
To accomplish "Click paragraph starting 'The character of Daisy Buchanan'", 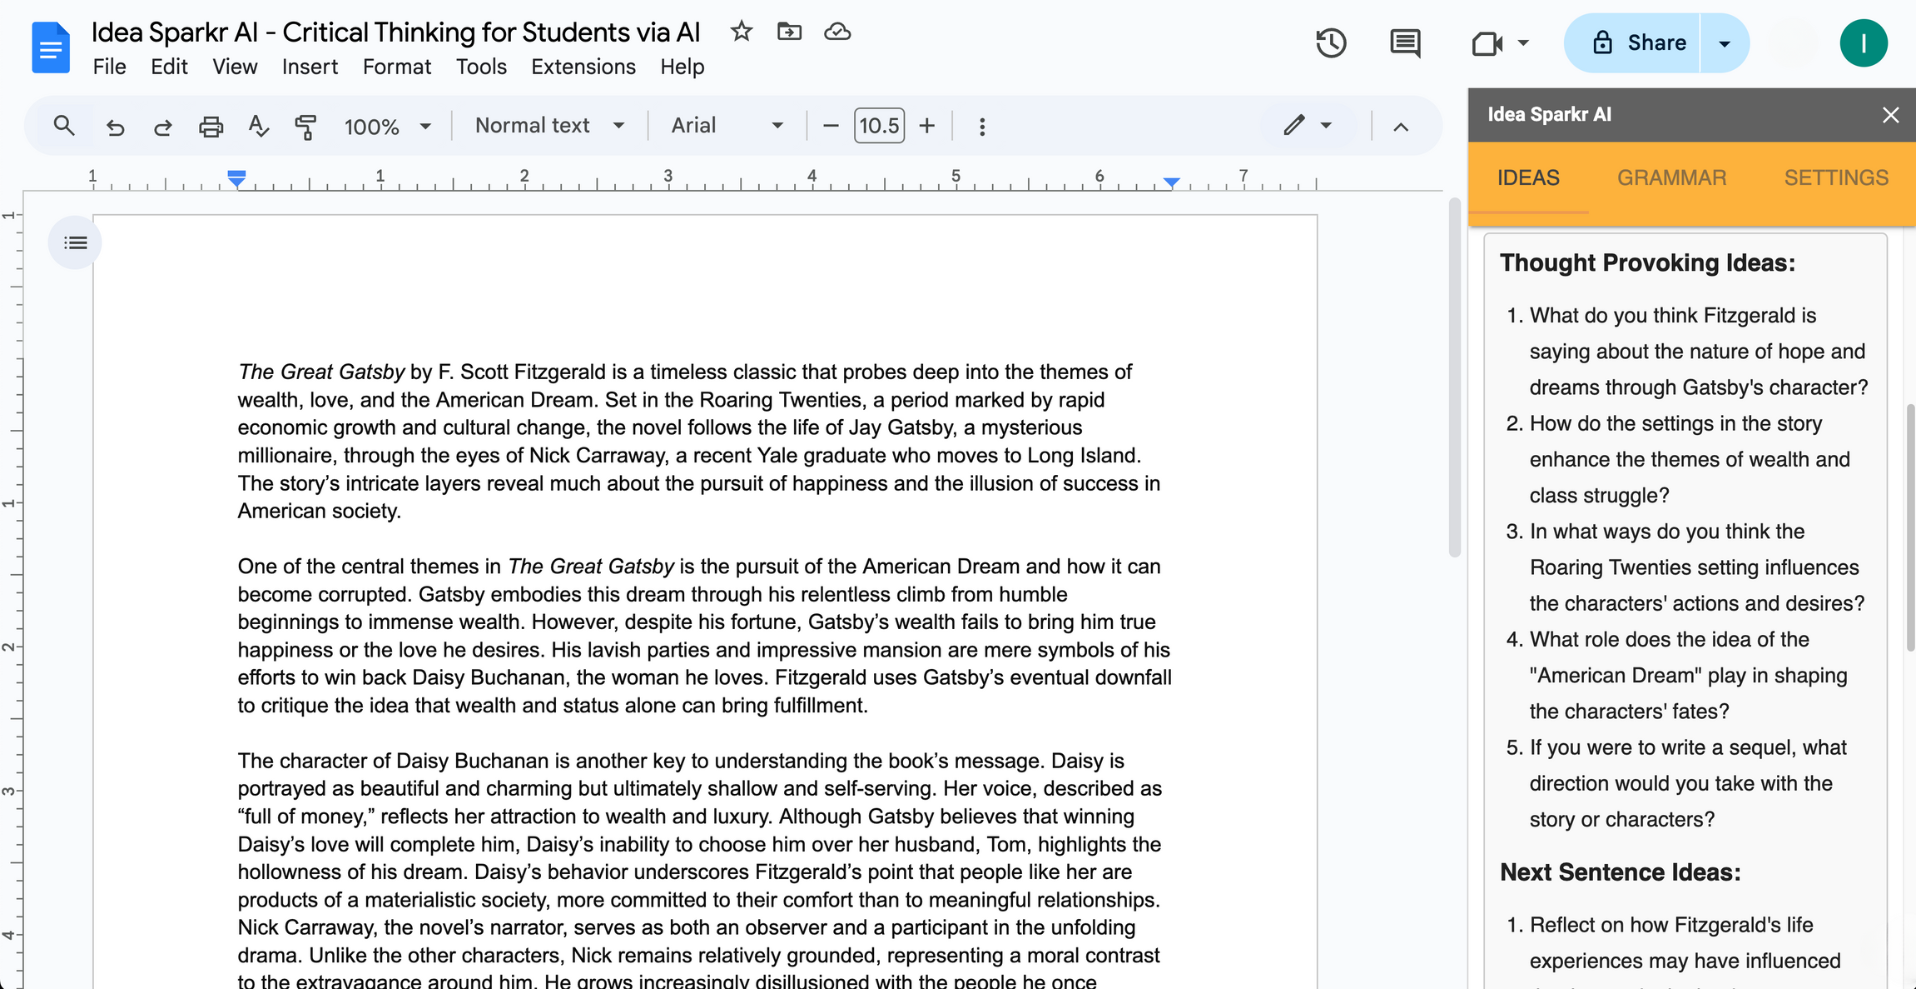I will click(700, 872).
